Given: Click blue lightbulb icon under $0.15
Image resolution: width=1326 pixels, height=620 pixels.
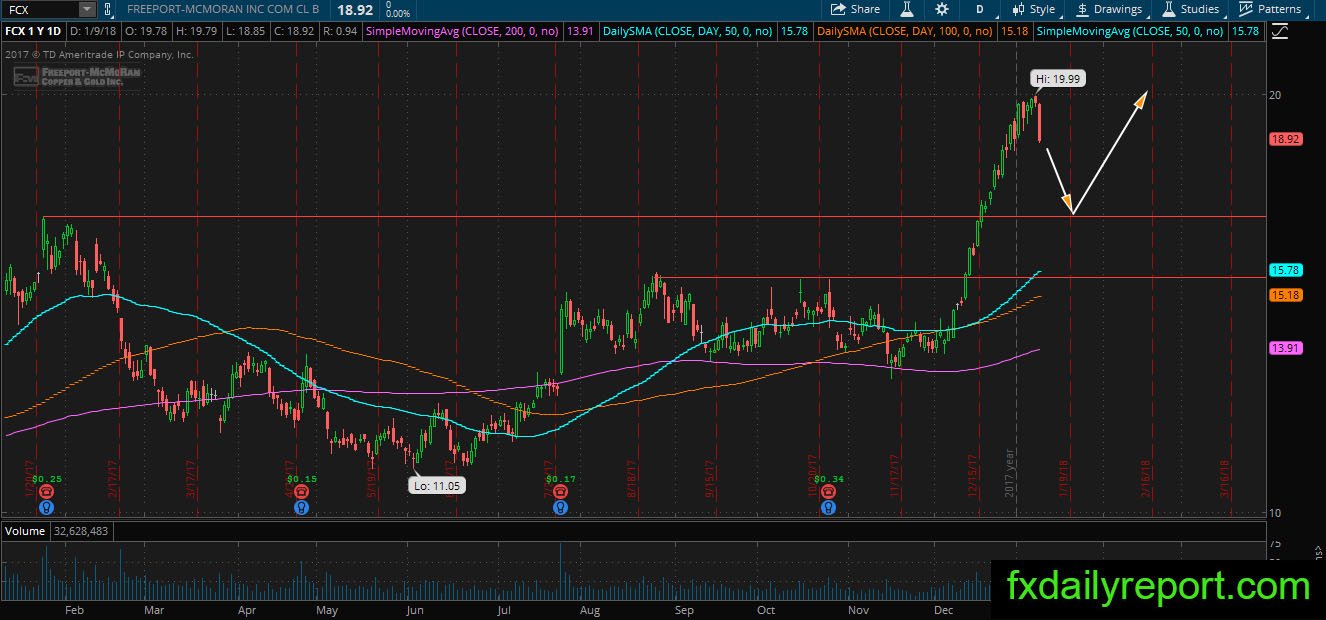Looking at the screenshot, I should [x=301, y=507].
